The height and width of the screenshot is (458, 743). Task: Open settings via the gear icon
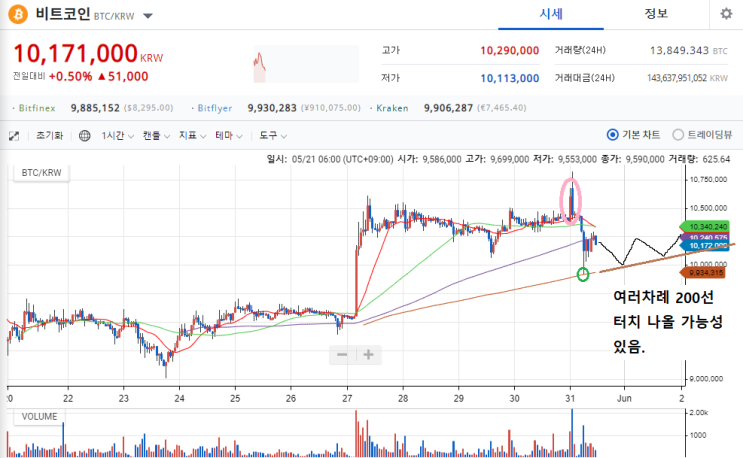coord(726,14)
